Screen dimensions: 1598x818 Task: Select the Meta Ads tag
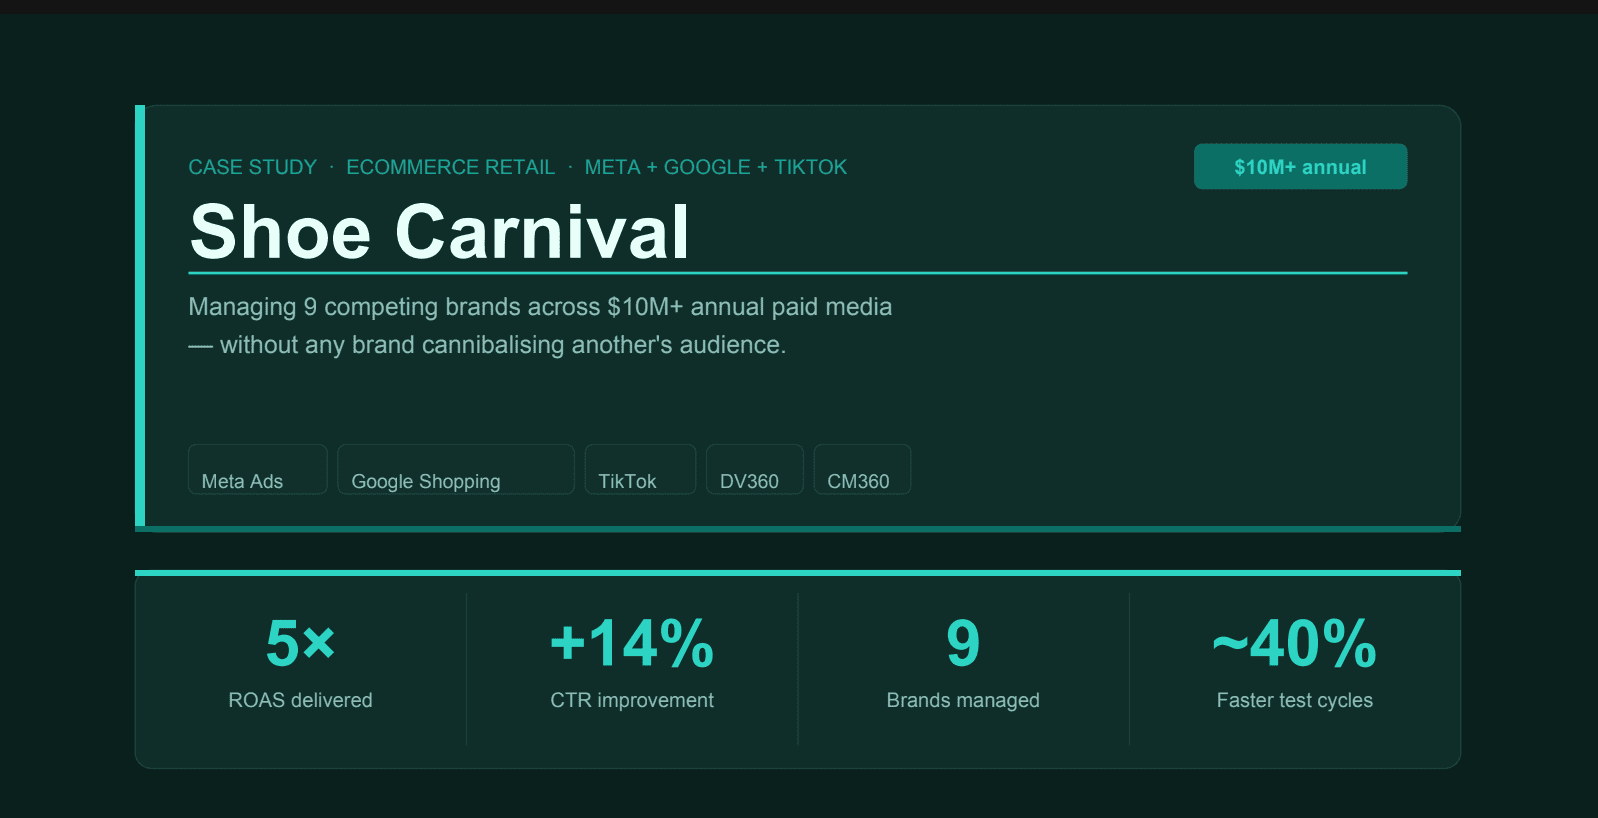tap(258, 469)
